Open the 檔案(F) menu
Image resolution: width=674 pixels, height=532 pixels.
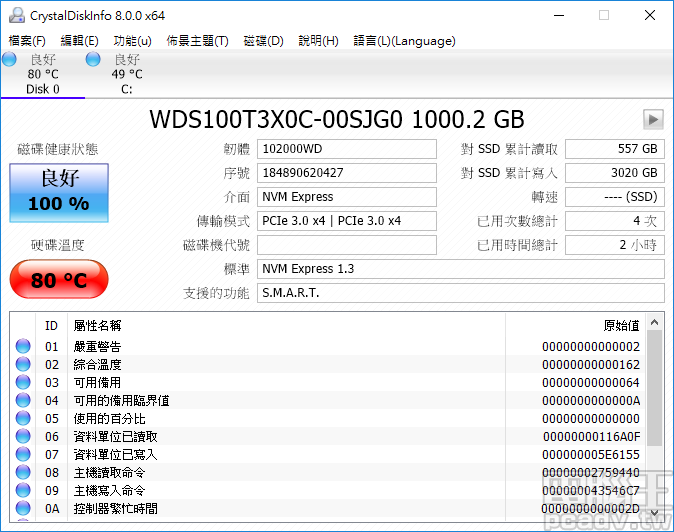coord(27,41)
